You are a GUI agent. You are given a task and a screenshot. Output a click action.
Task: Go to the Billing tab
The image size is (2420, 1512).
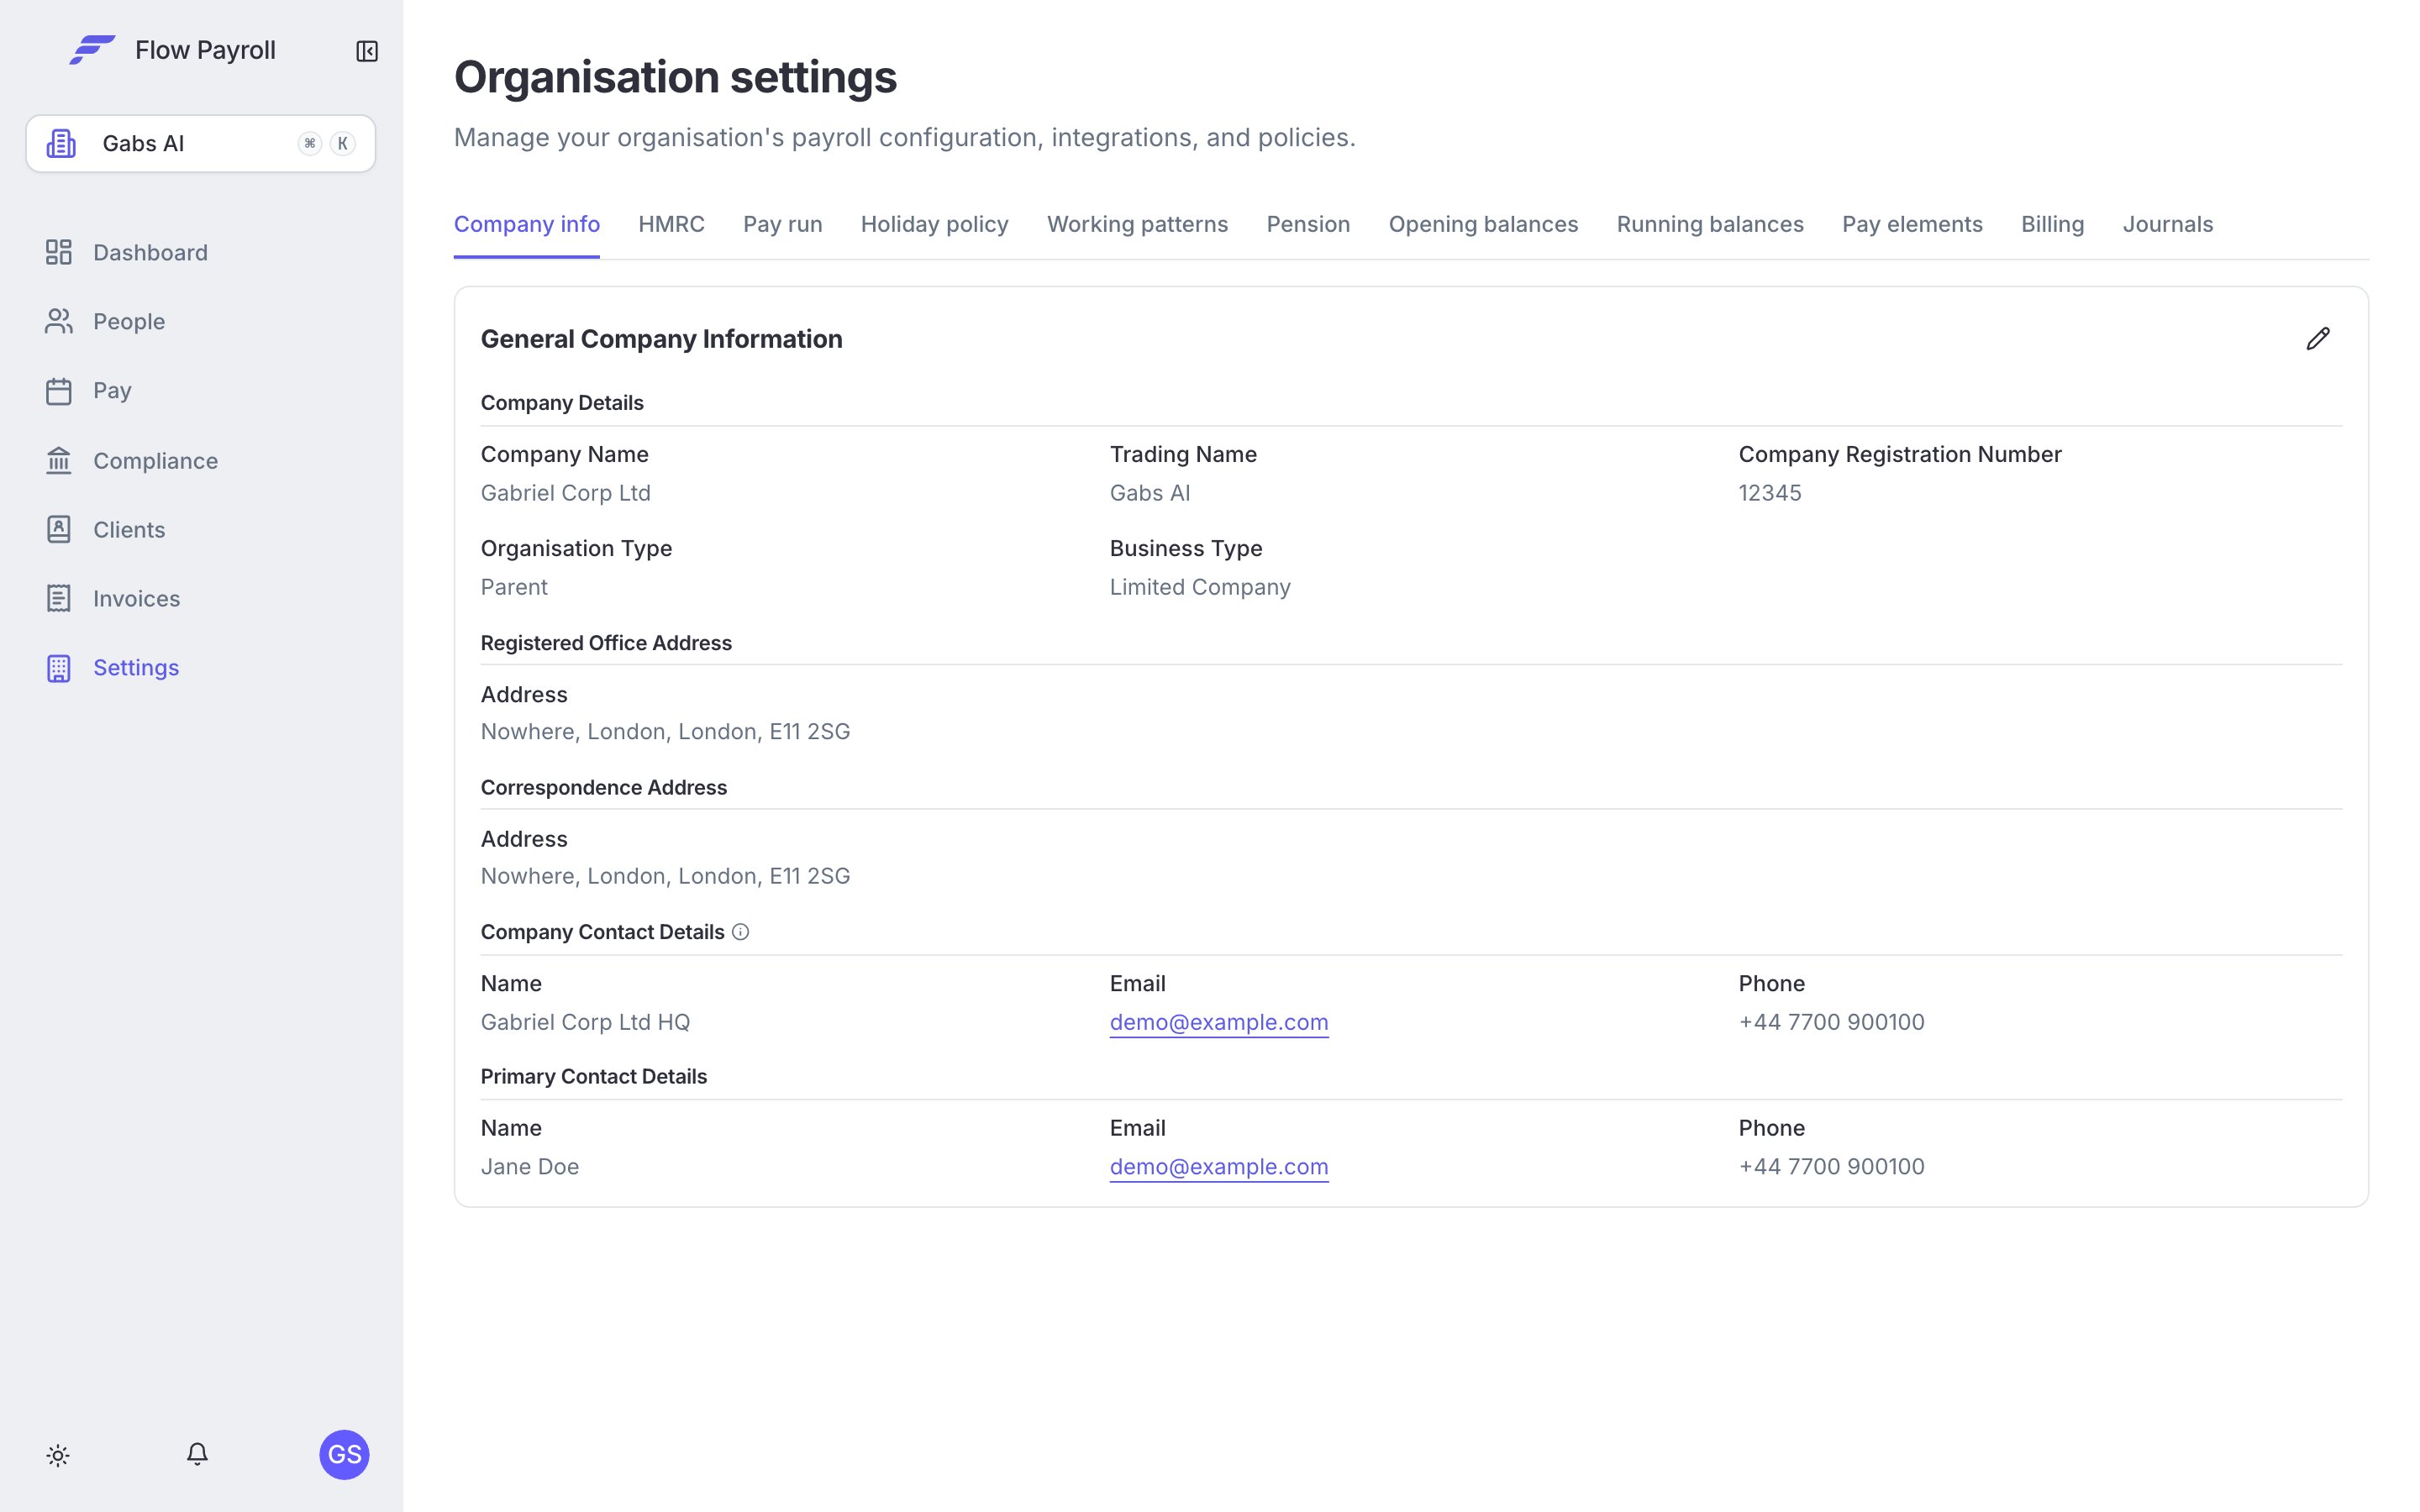[x=2052, y=224]
